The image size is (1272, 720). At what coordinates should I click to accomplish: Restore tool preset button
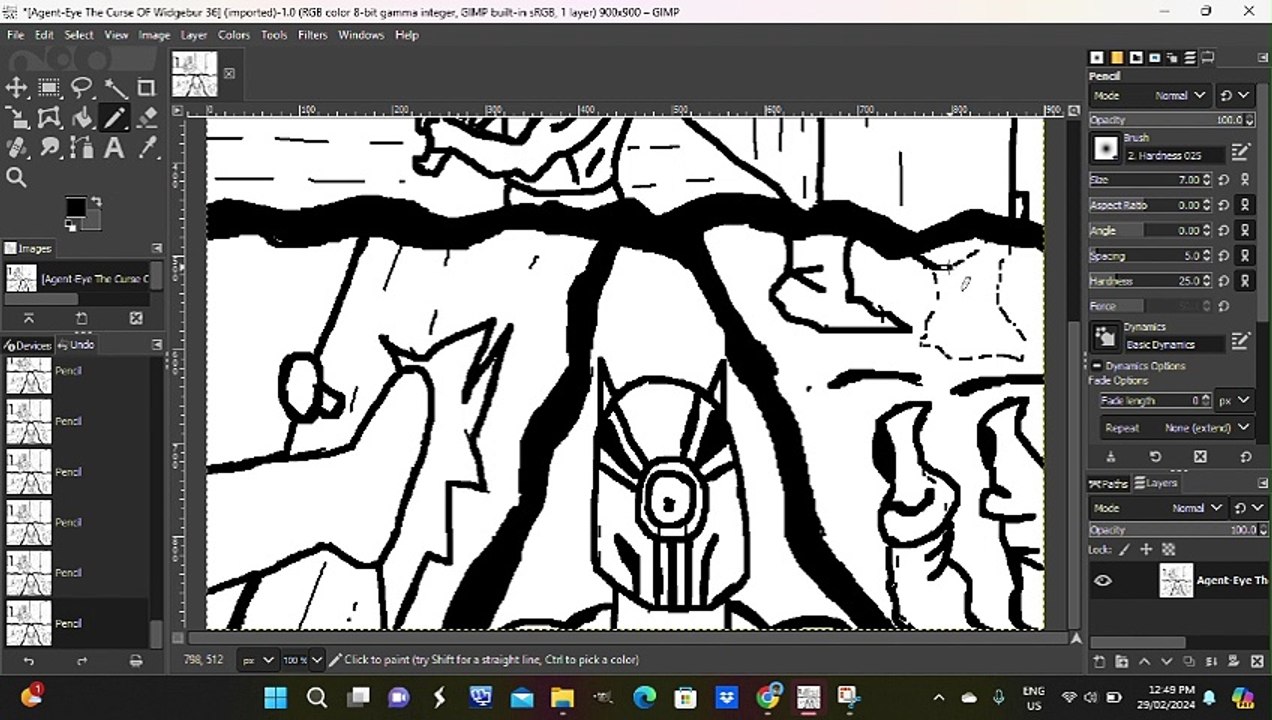coord(1155,457)
